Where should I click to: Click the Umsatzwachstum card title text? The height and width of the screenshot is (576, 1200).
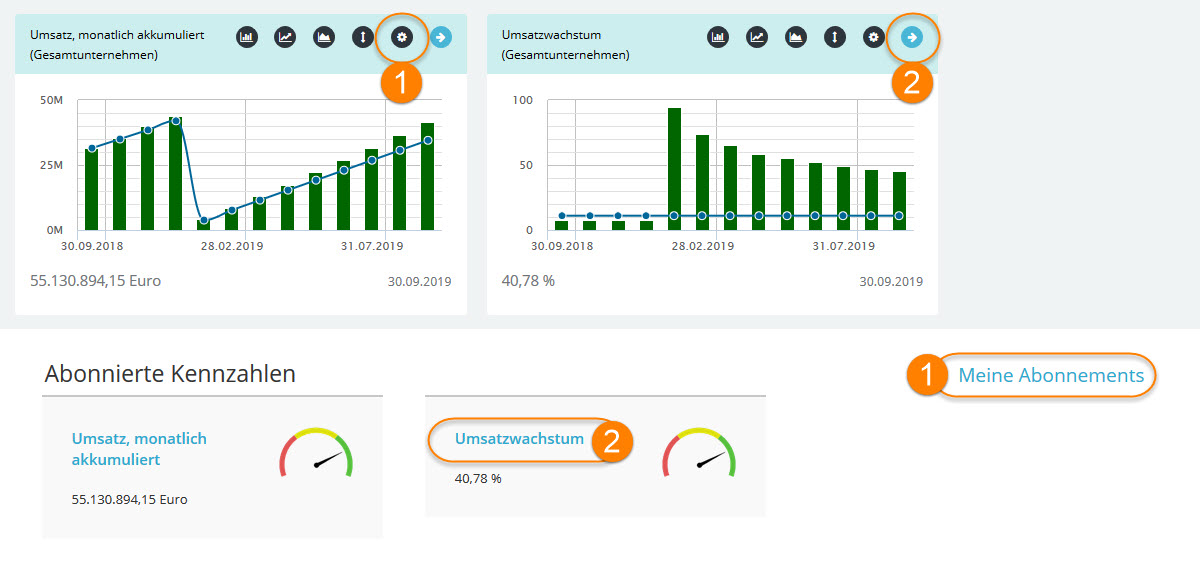click(x=551, y=35)
